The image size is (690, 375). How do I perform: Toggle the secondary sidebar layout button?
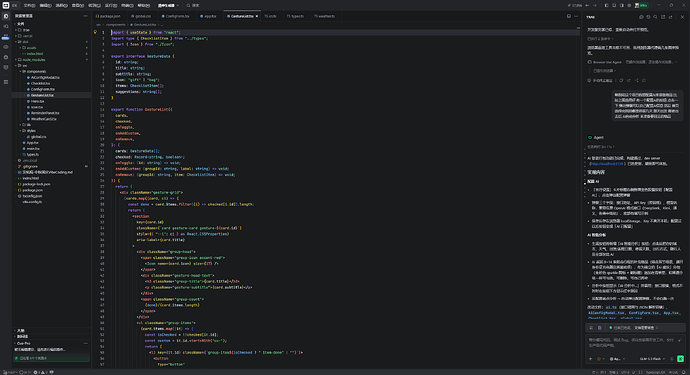621,5
